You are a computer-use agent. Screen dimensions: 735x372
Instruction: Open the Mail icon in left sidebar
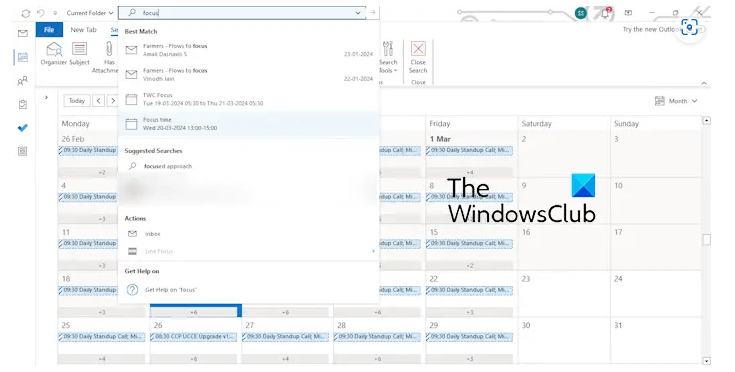point(22,33)
